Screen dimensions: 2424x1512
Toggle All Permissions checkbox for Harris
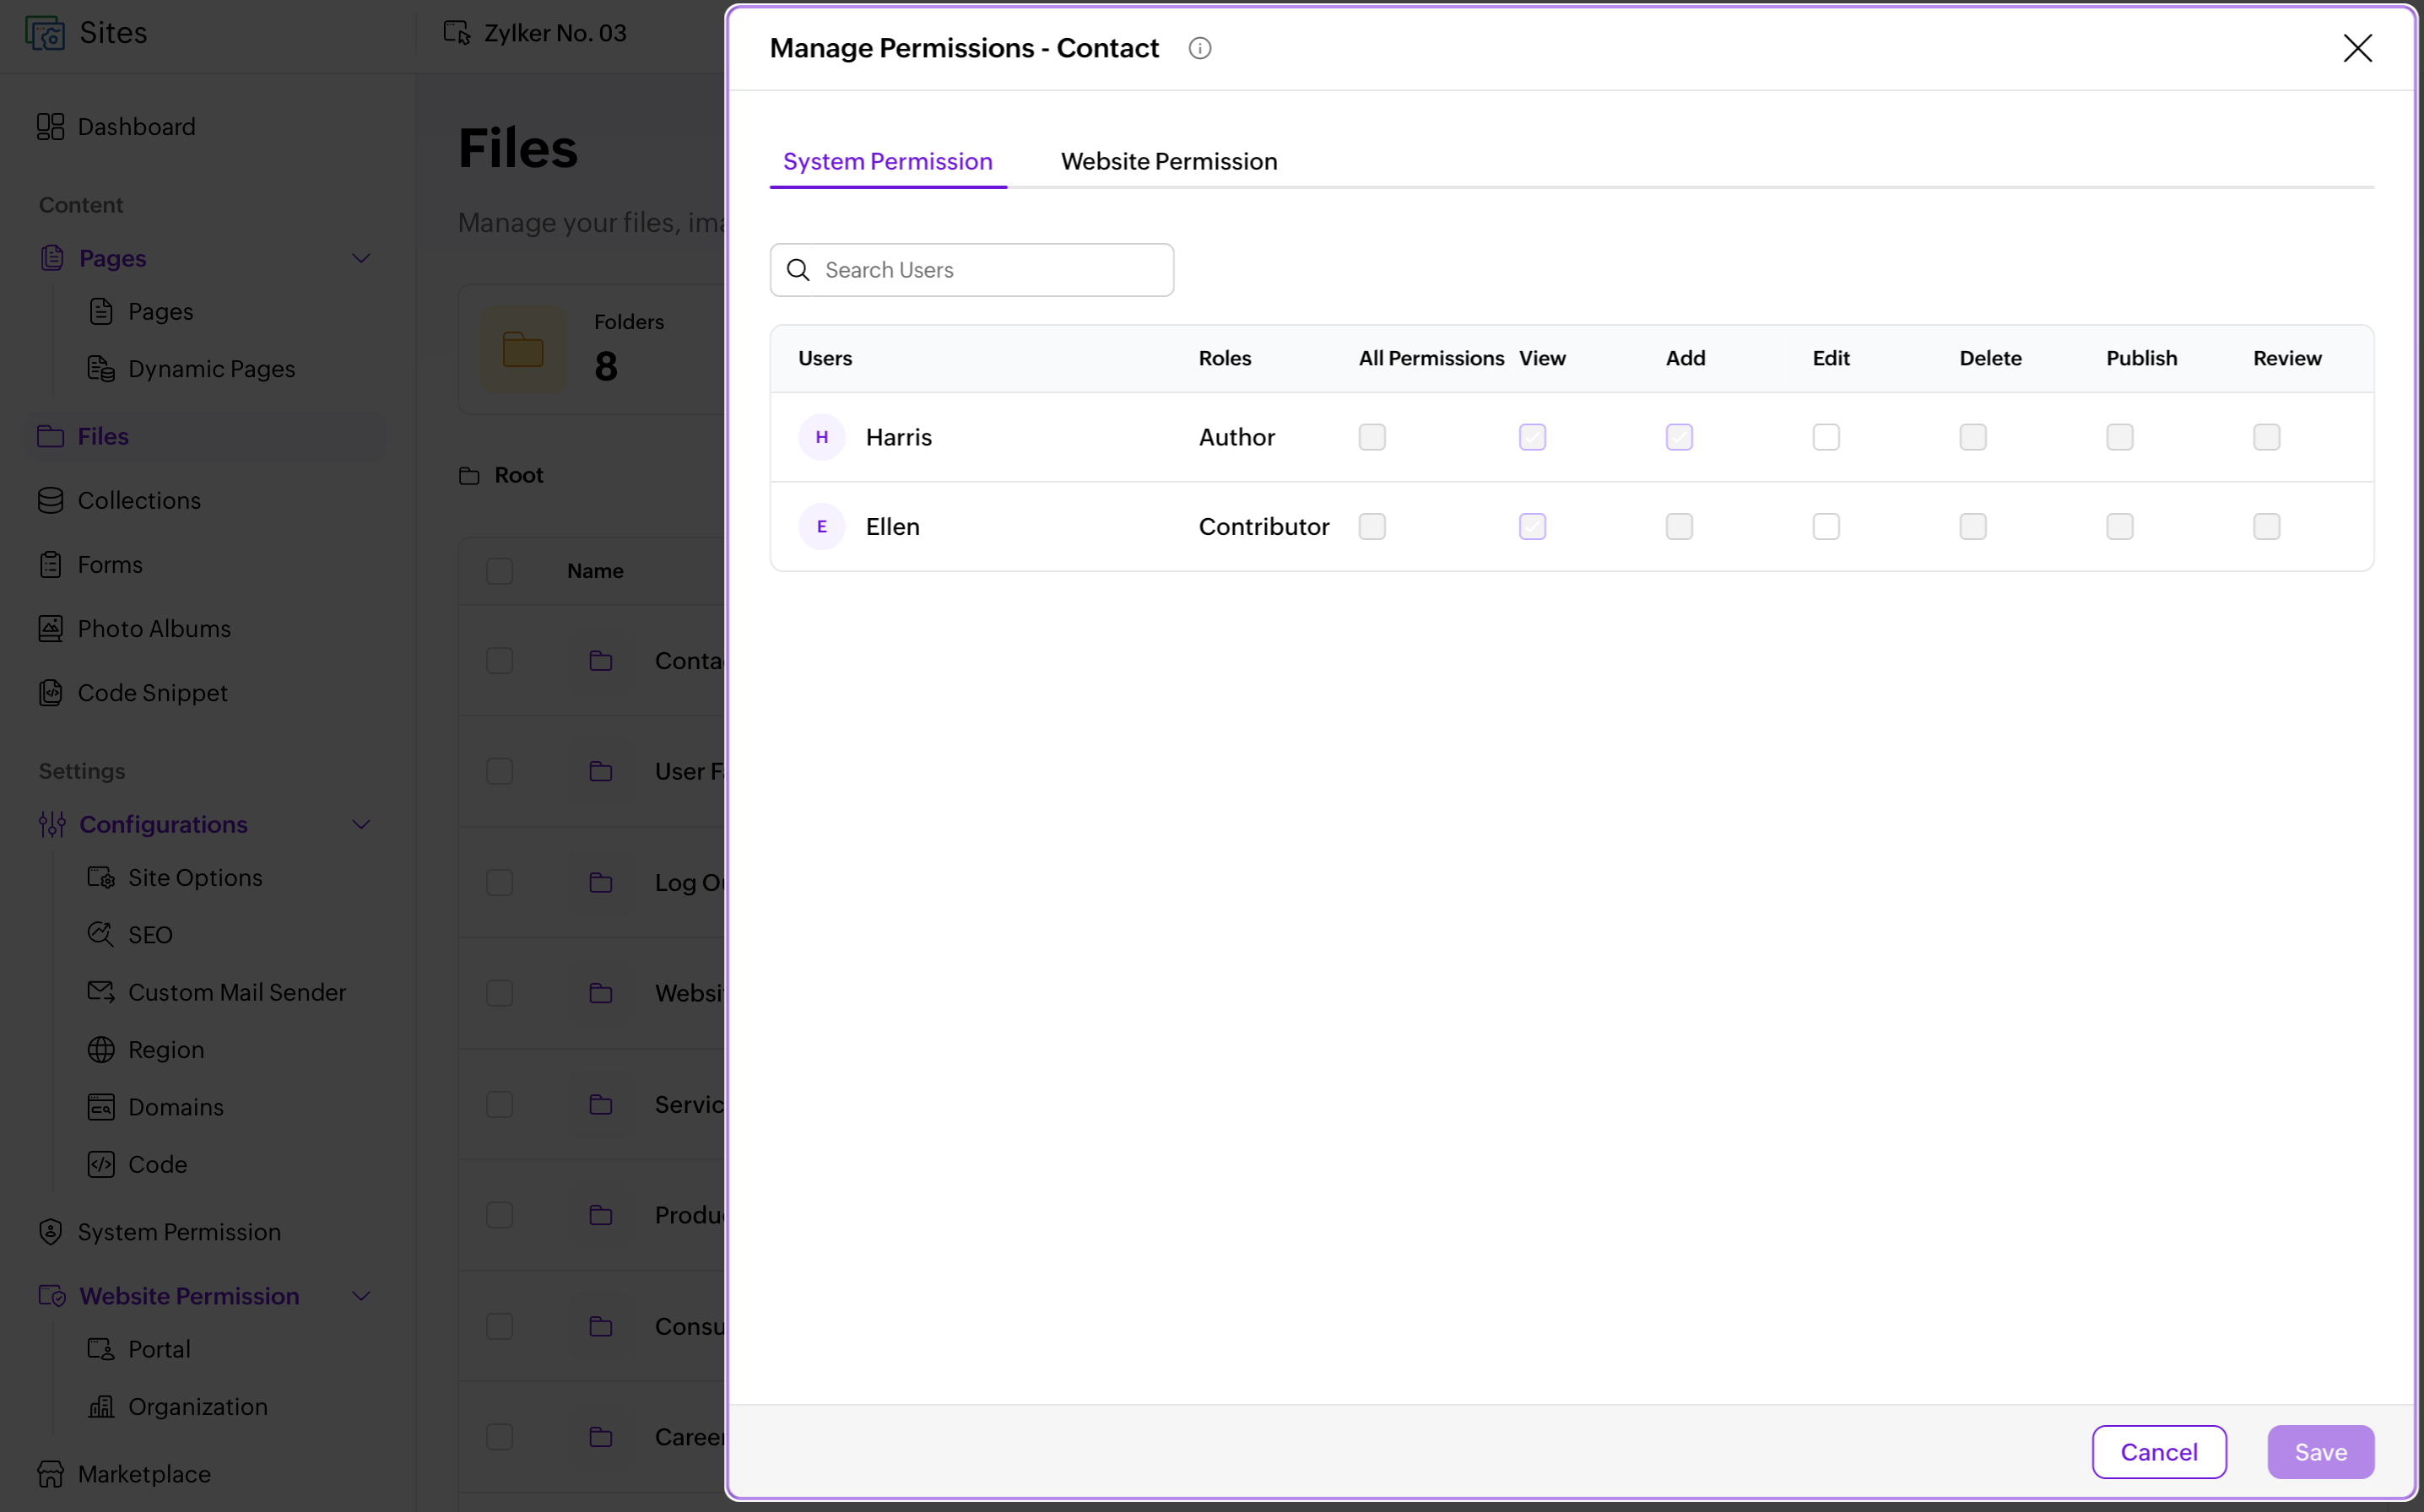click(x=1372, y=437)
